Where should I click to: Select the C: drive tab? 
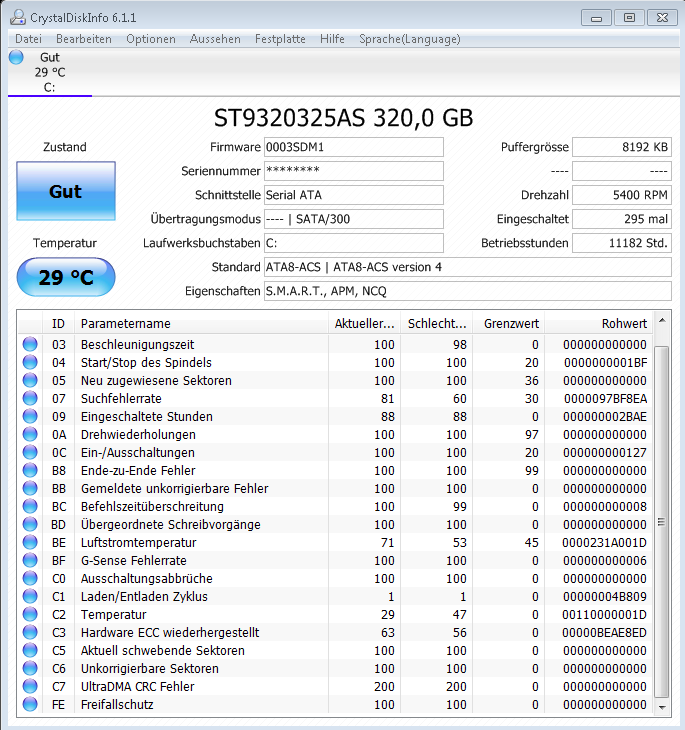pos(50,72)
